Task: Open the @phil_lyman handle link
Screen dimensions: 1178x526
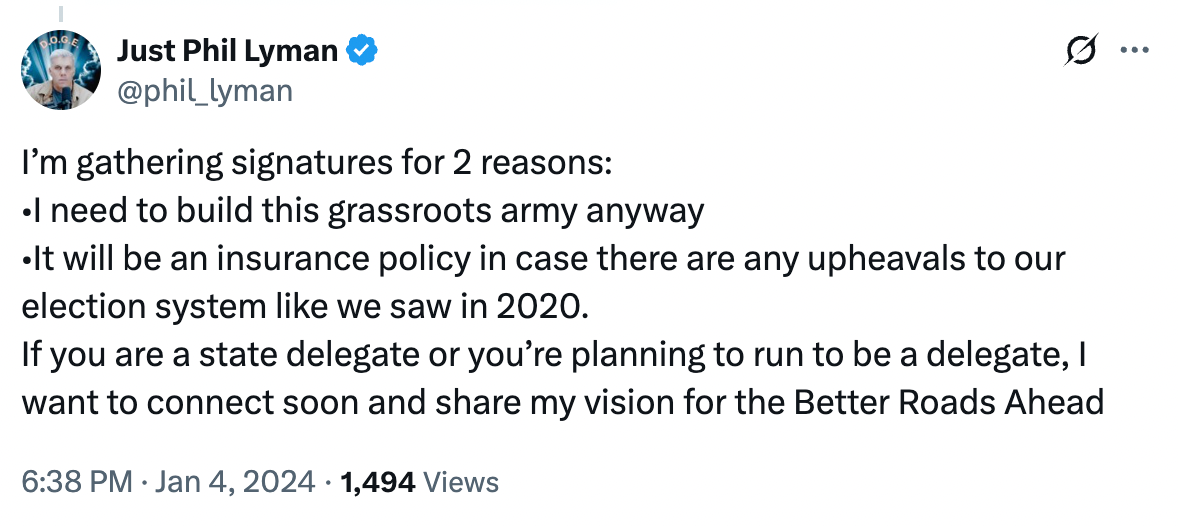Action: [204, 91]
